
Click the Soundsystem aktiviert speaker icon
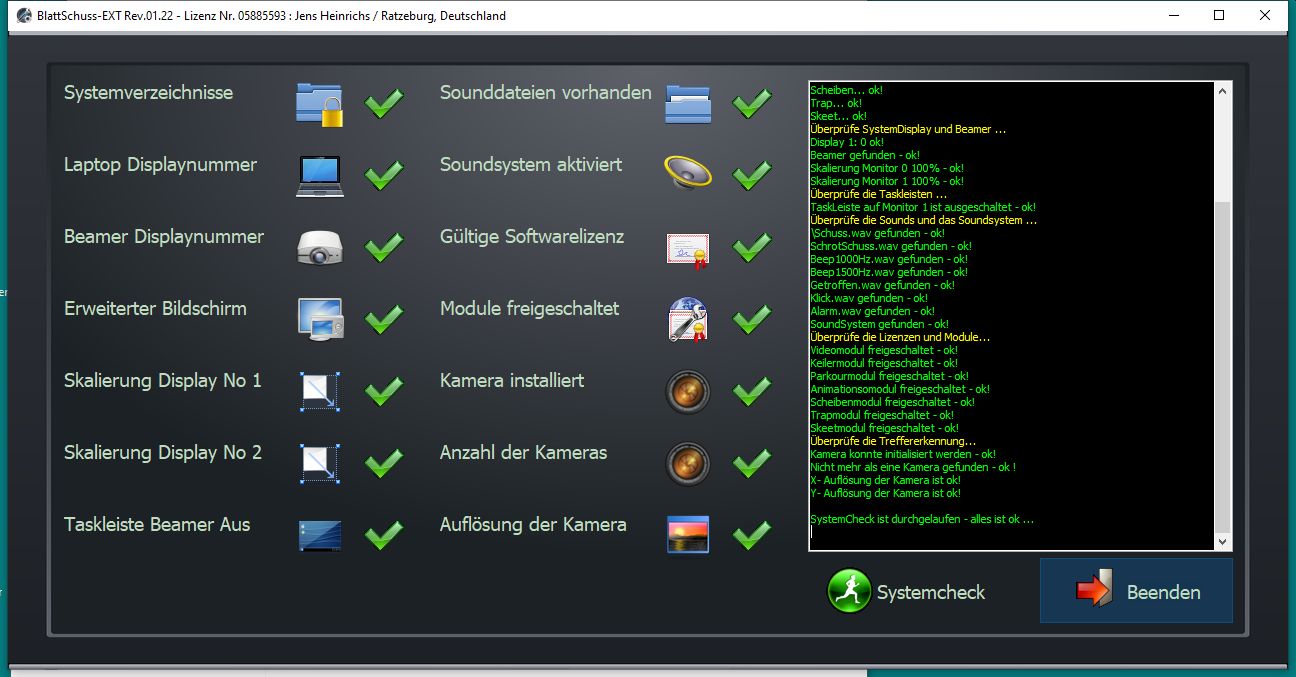[688, 172]
